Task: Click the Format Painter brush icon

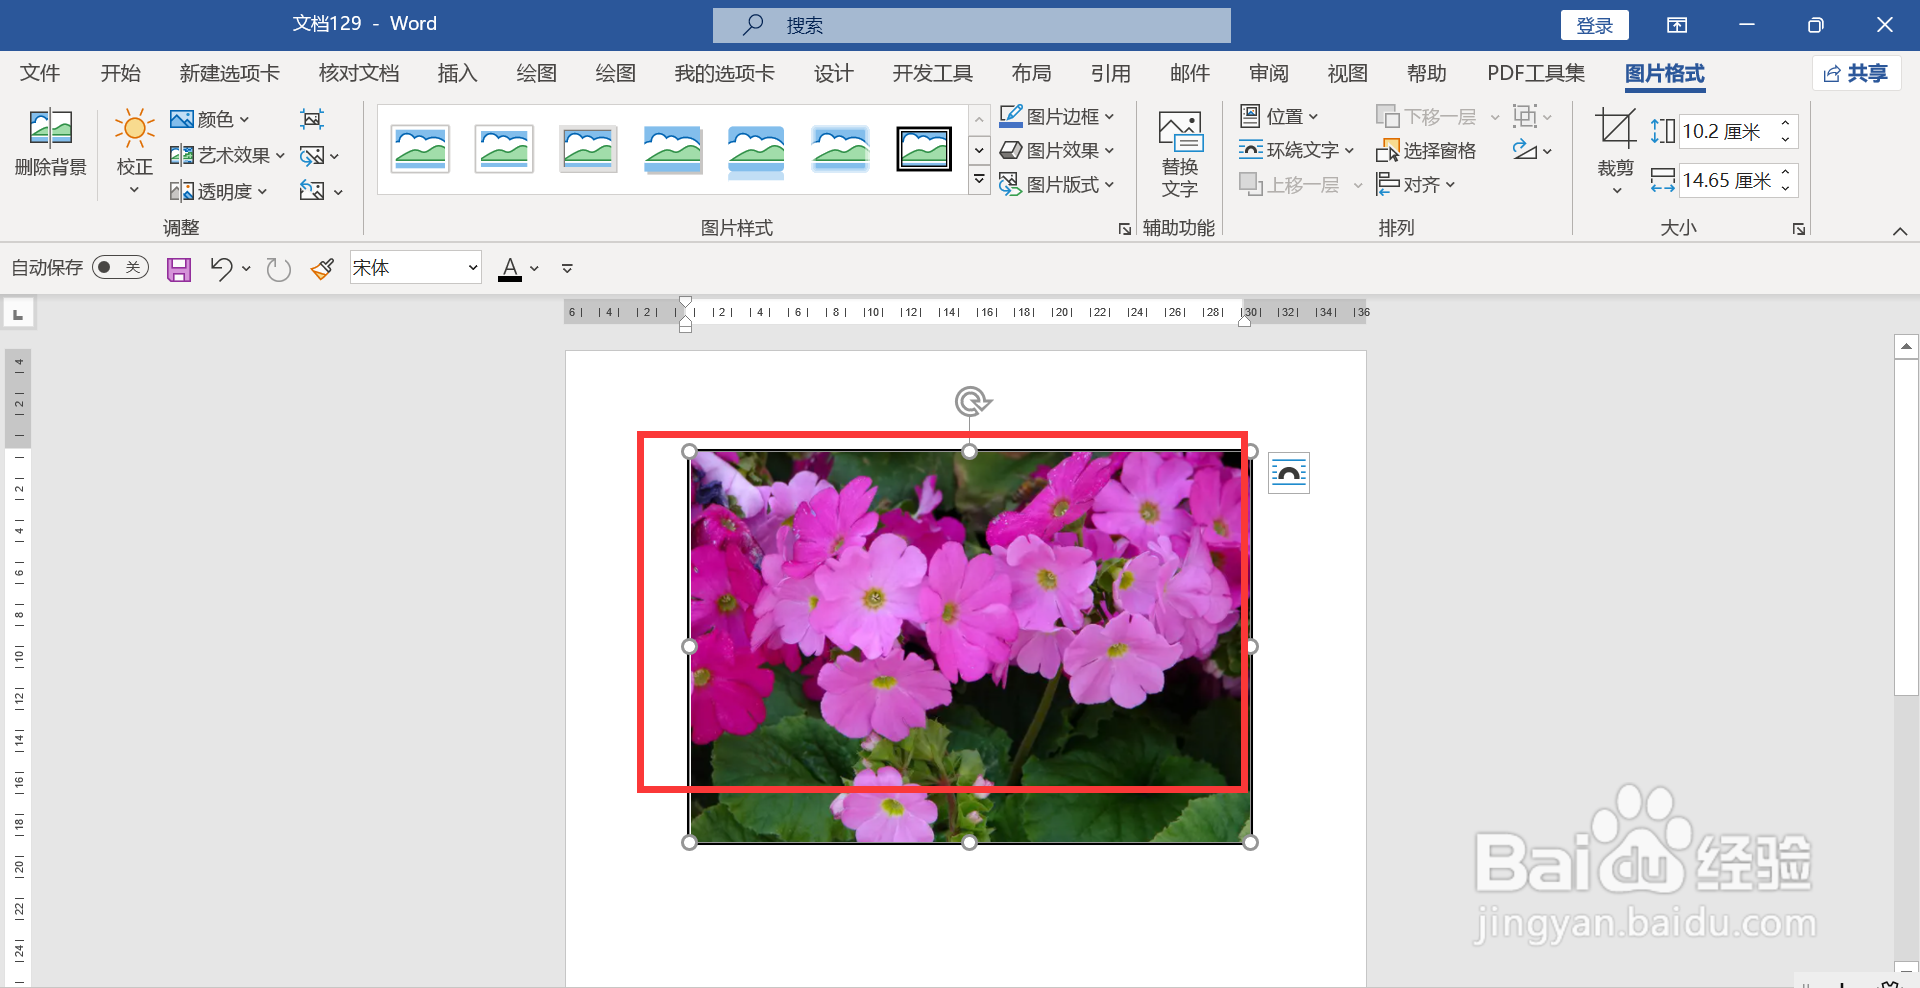Action: coord(322,268)
